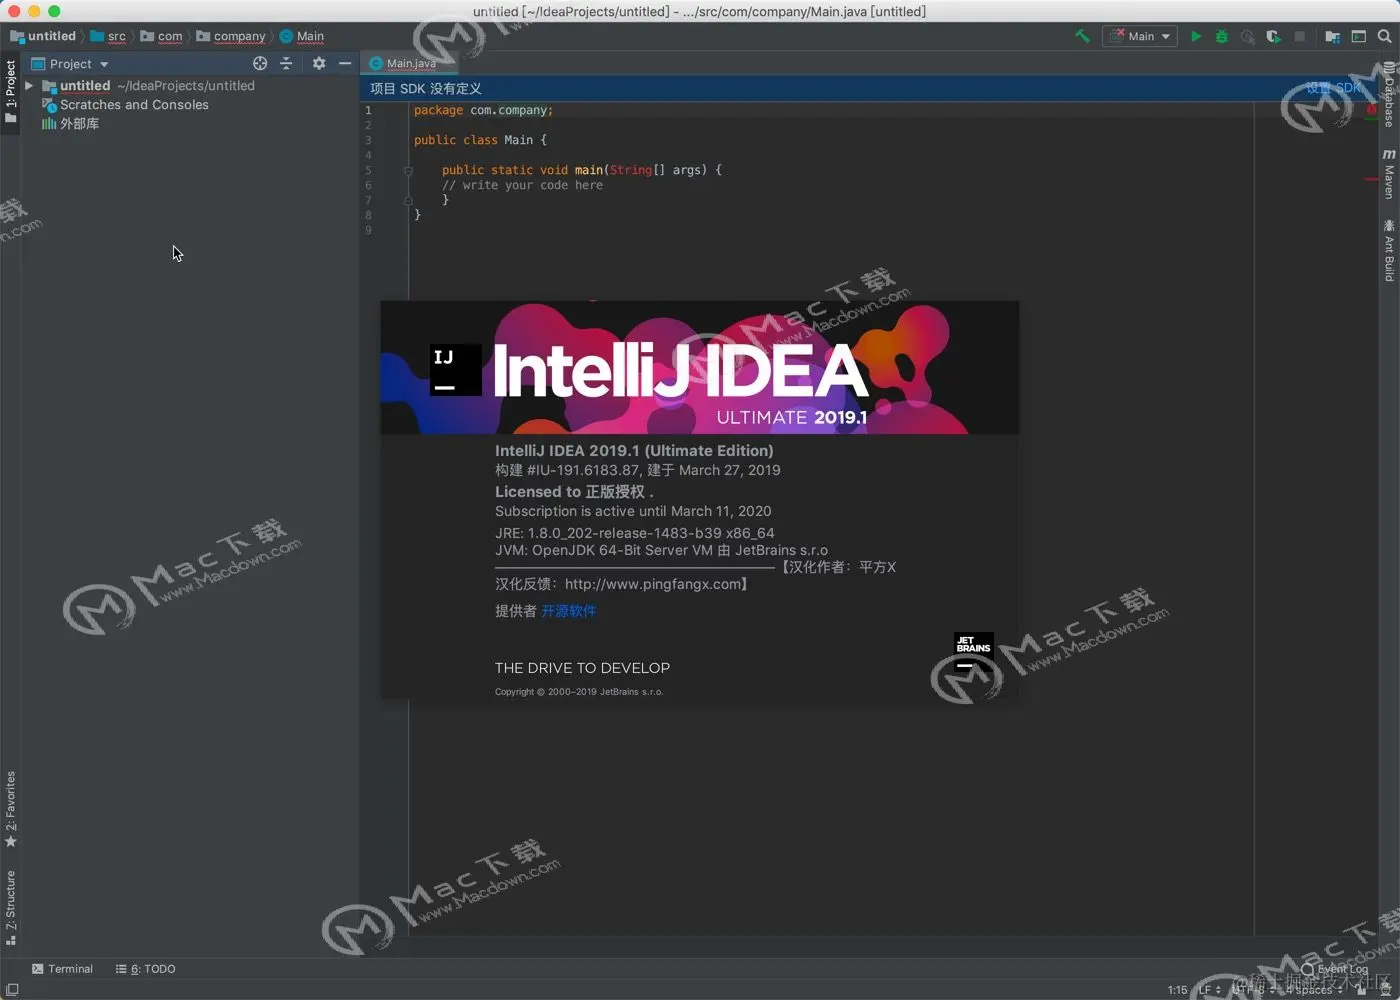Place cursor on 'public class Main' line

480,140
